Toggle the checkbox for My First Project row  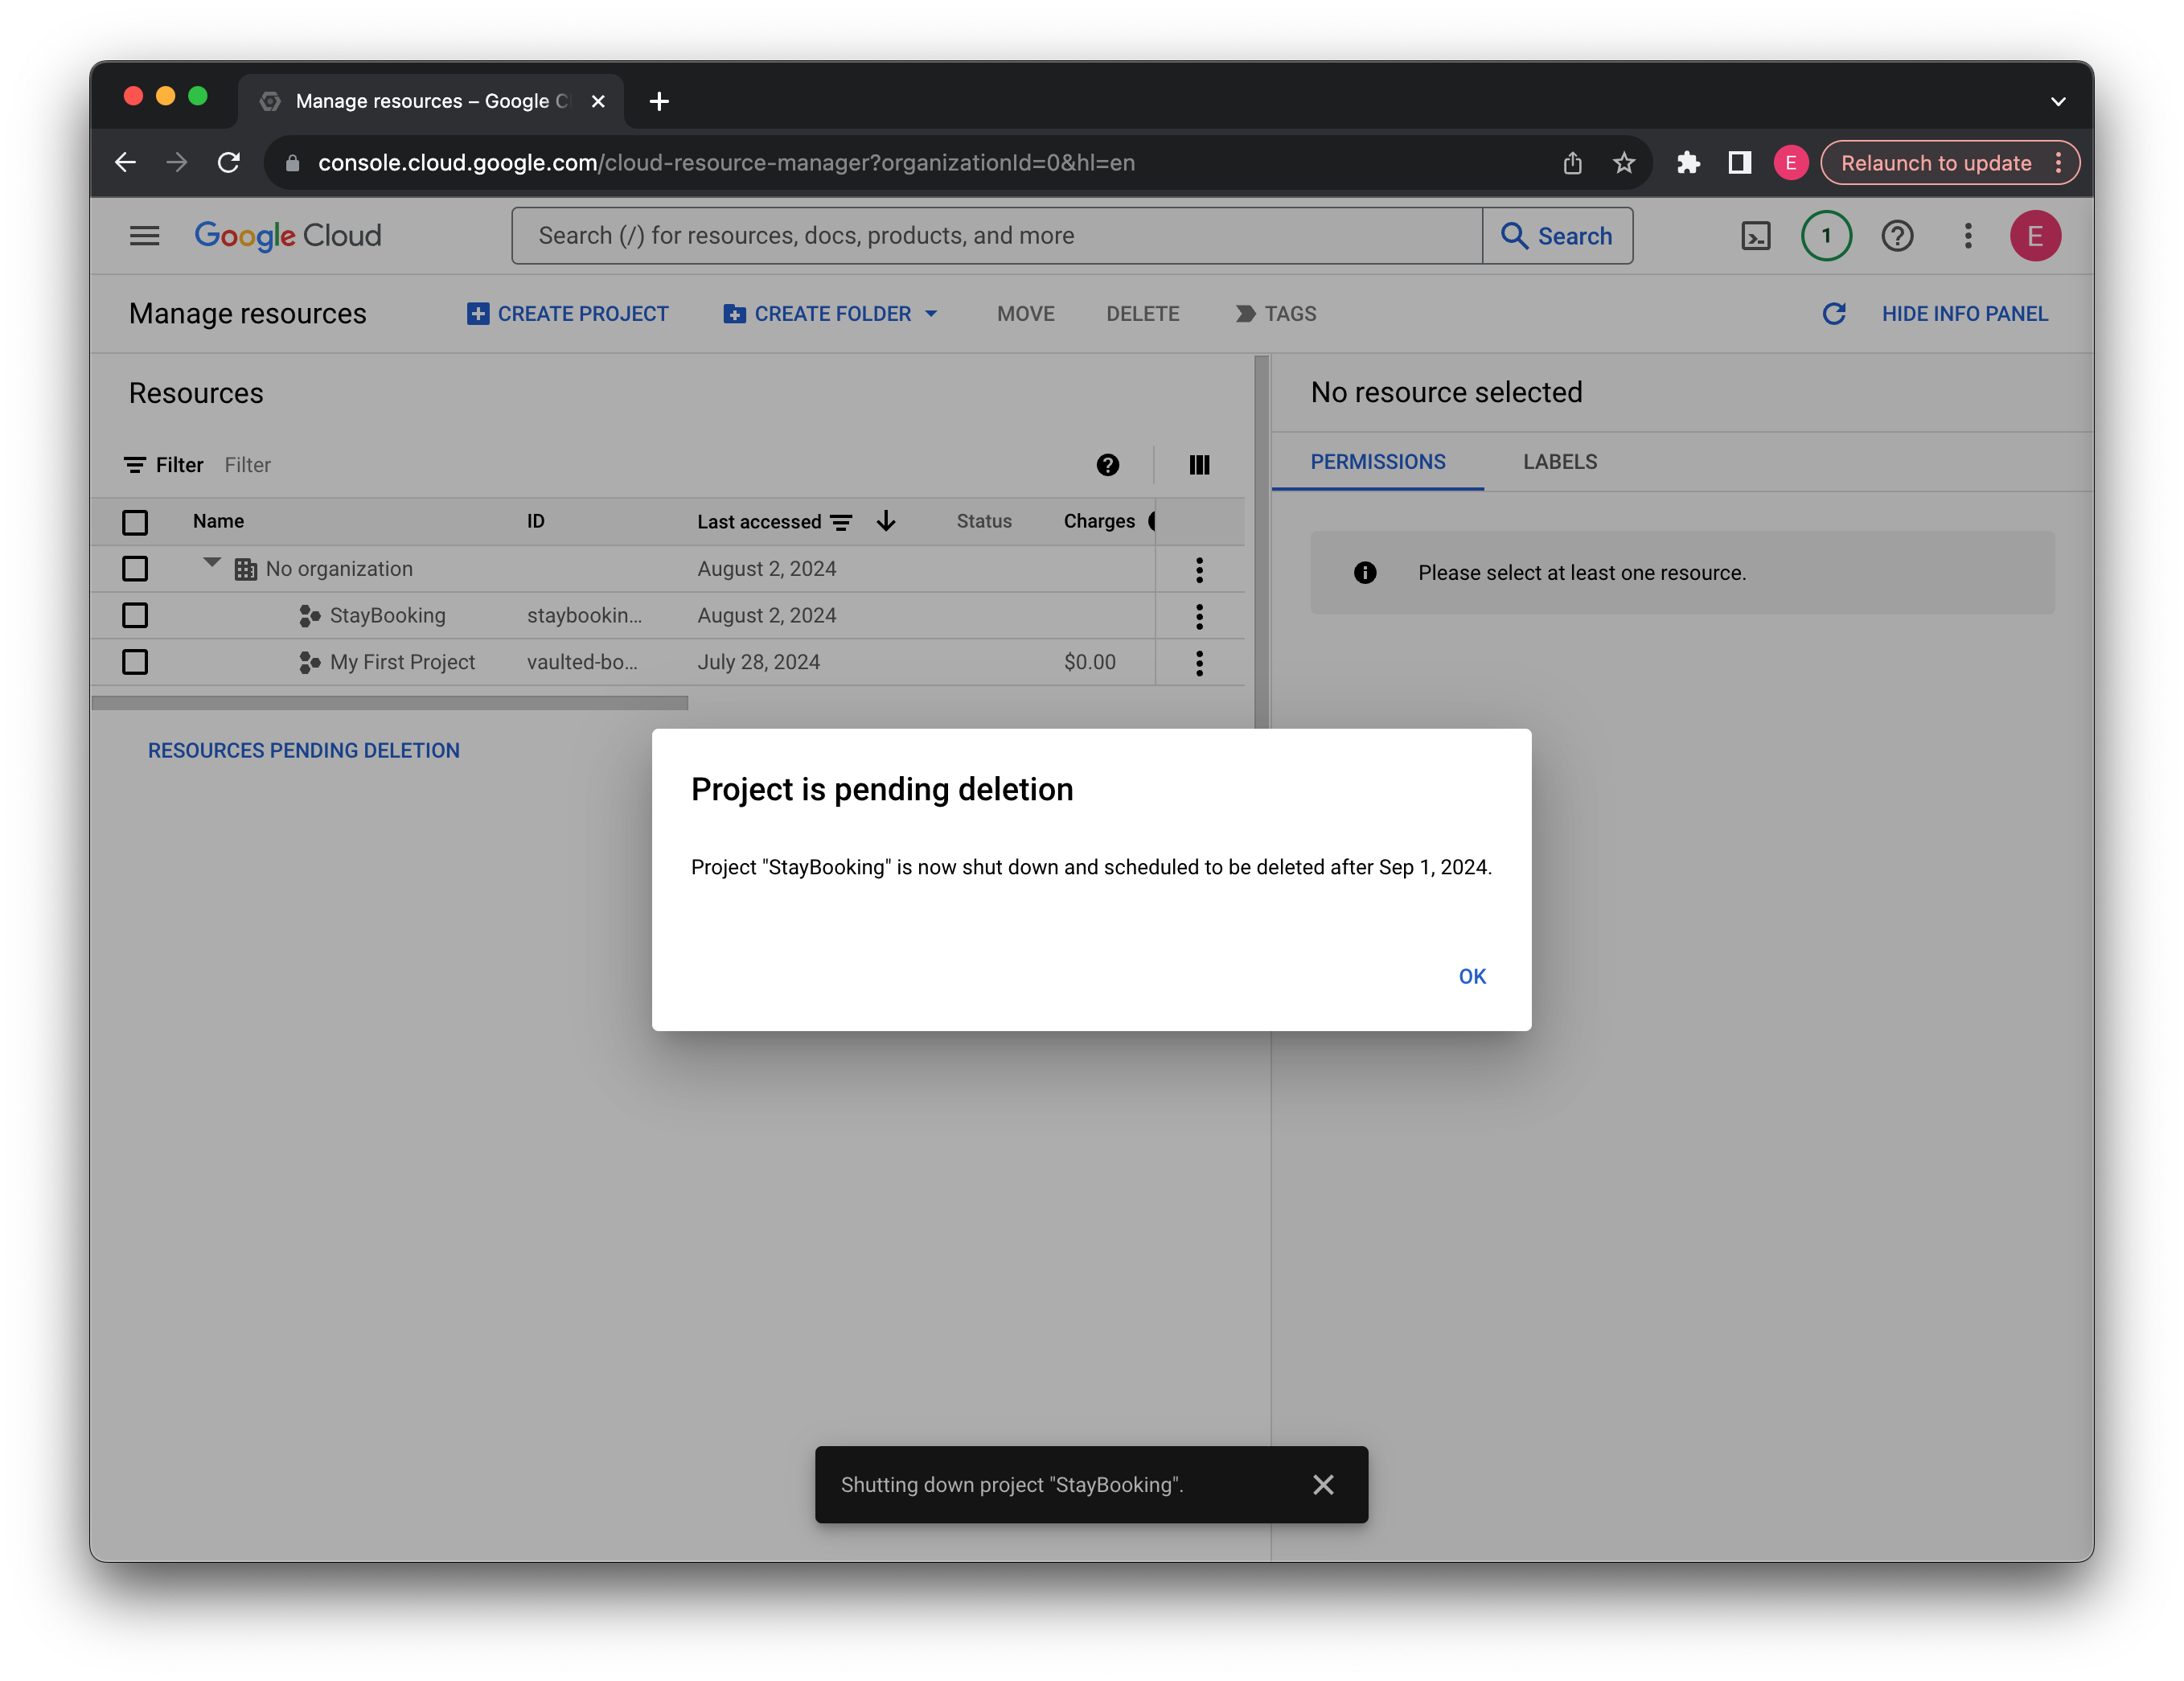(136, 662)
